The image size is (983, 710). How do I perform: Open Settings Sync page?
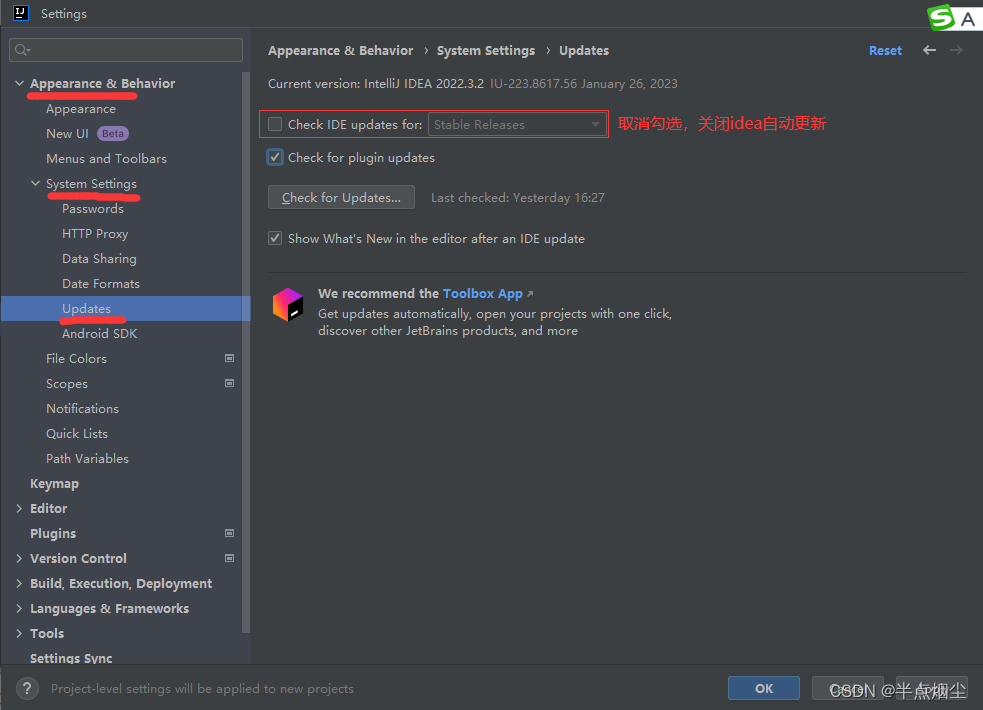click(x=71, y=658)
